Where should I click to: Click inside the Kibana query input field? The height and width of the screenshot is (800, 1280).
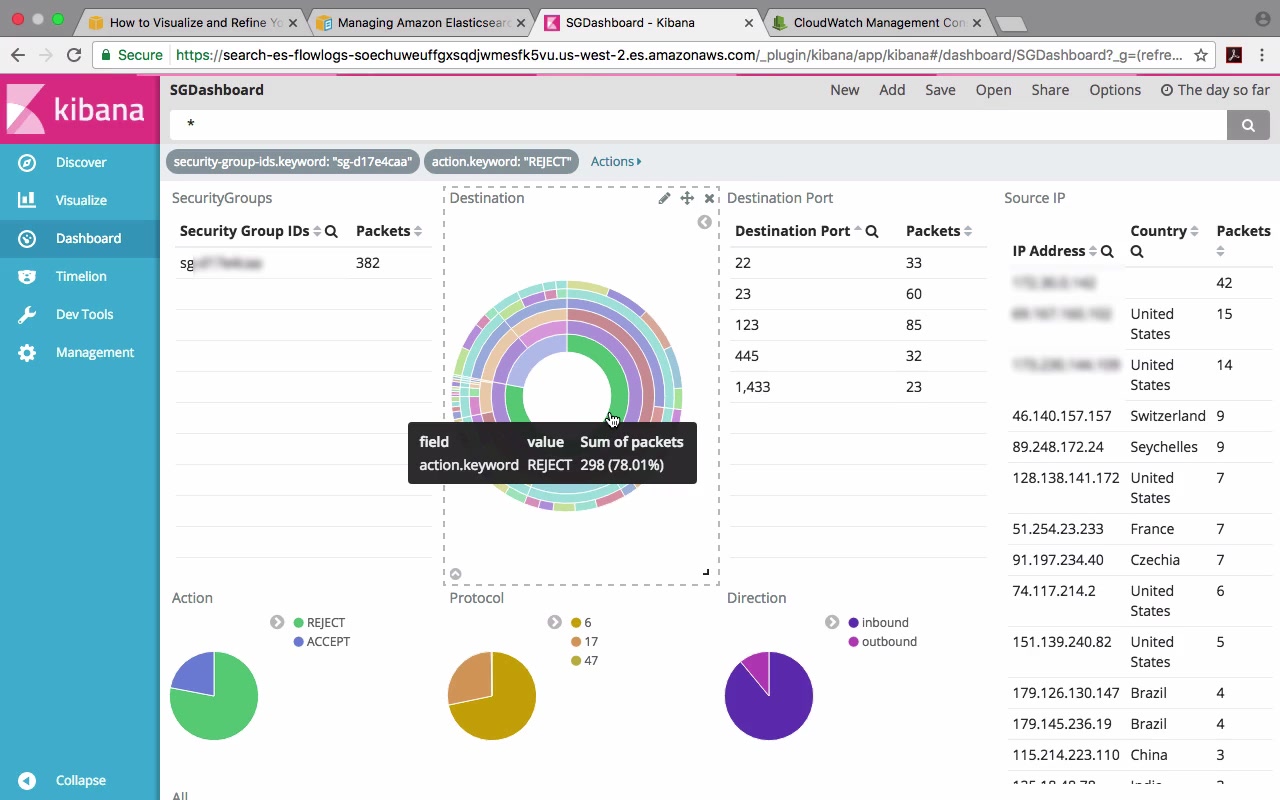click(698, 125)
